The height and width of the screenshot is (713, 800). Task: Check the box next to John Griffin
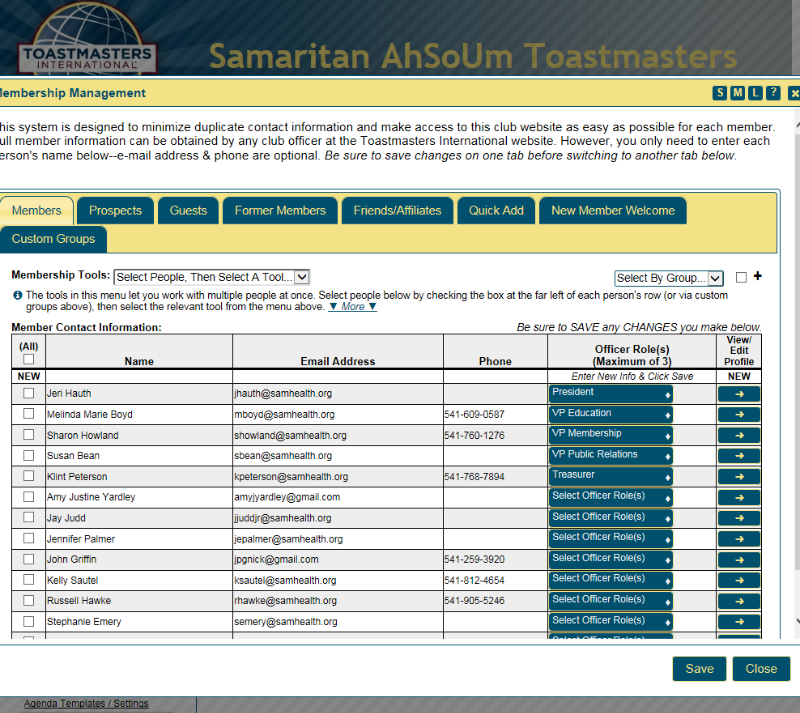click(x=29, y=559)
